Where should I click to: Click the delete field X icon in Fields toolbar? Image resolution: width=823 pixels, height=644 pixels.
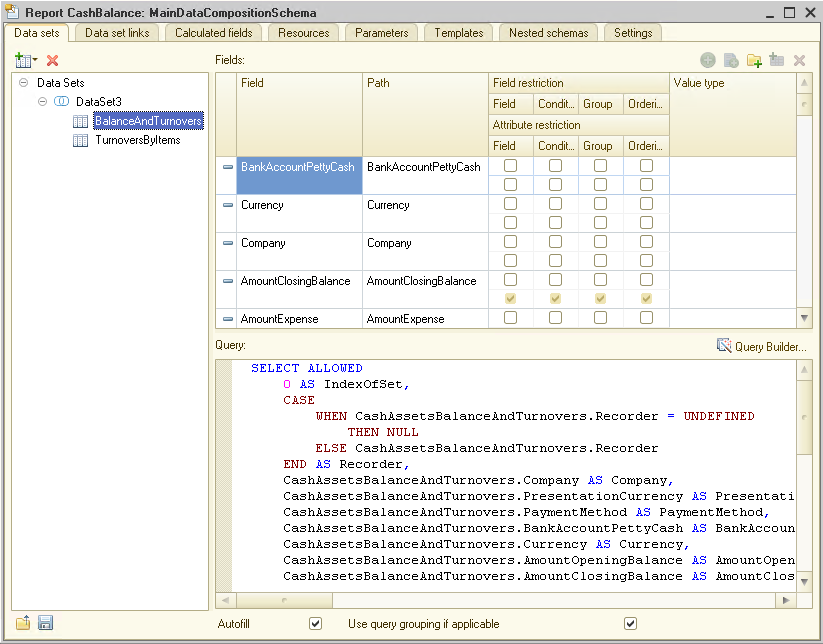tap(799, 61)
